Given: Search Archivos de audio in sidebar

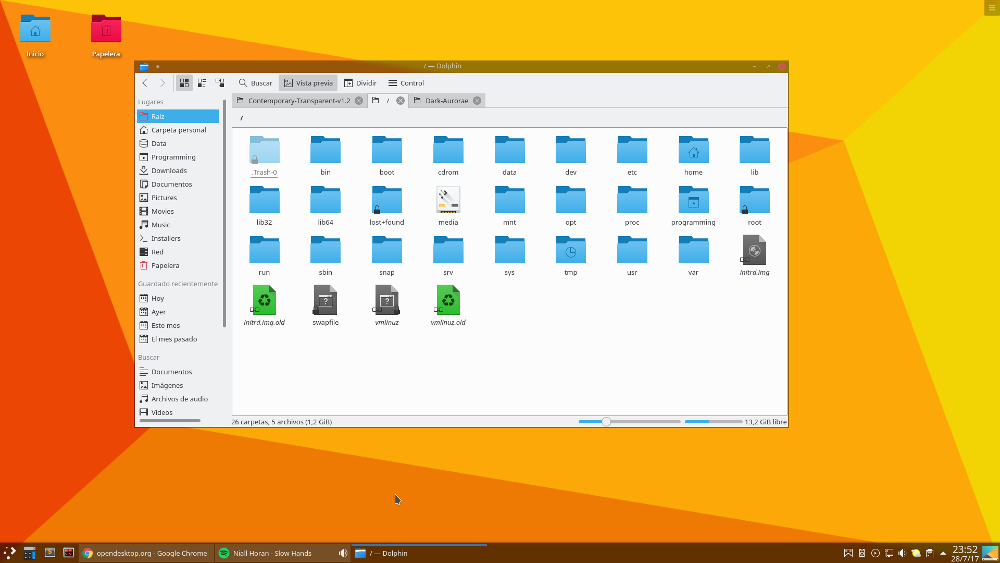Looking at the screenshot, I should (178, 398).
